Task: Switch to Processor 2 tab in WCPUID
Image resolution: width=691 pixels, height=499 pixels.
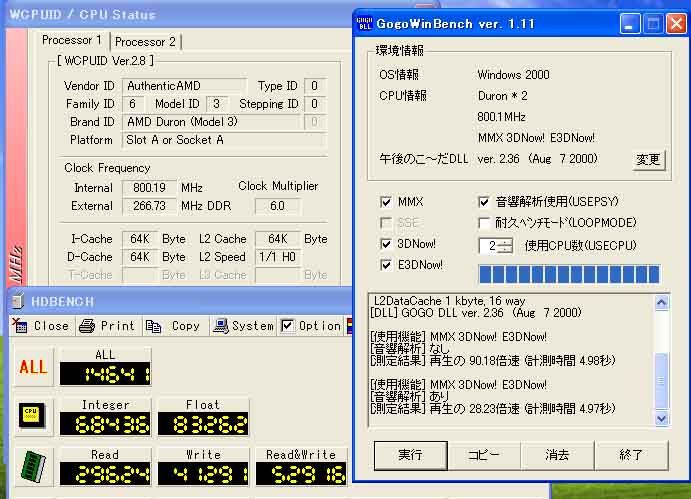Action: pos(145,42)
